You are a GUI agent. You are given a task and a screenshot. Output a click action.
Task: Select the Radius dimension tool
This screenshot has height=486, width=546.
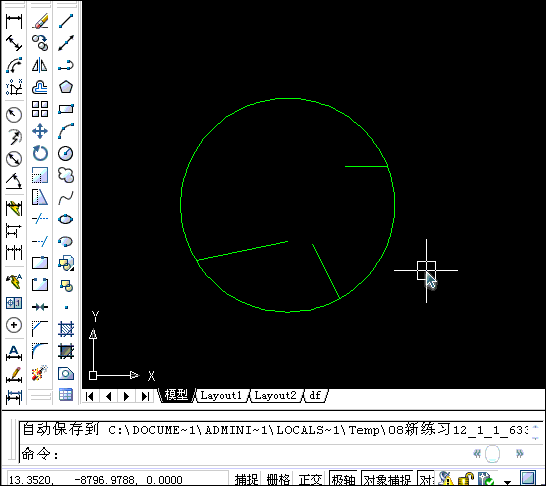pos(14,115)
